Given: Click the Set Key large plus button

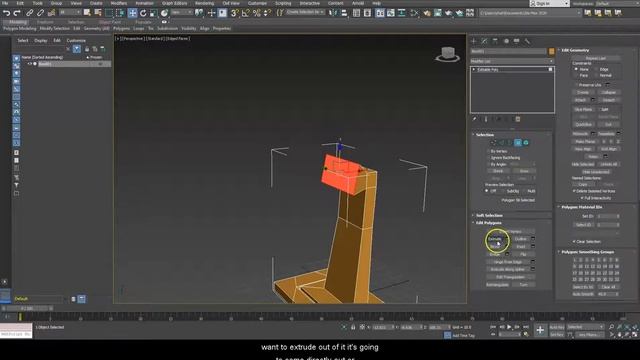Looking at the screenshot, I should (x=540, y=330).
